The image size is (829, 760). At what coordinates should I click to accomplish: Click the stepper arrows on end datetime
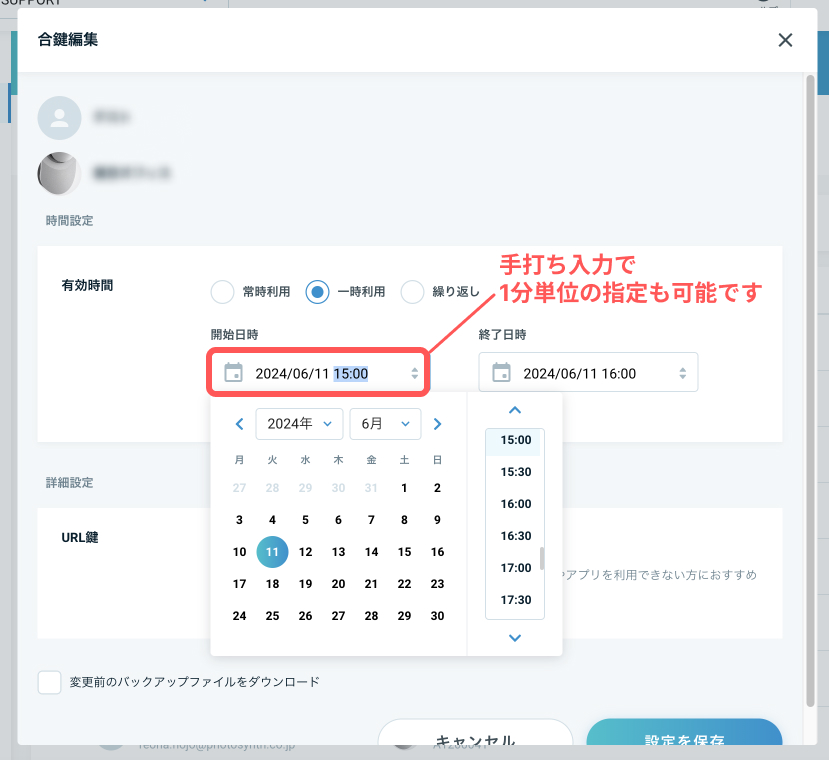tap(683, 373)
